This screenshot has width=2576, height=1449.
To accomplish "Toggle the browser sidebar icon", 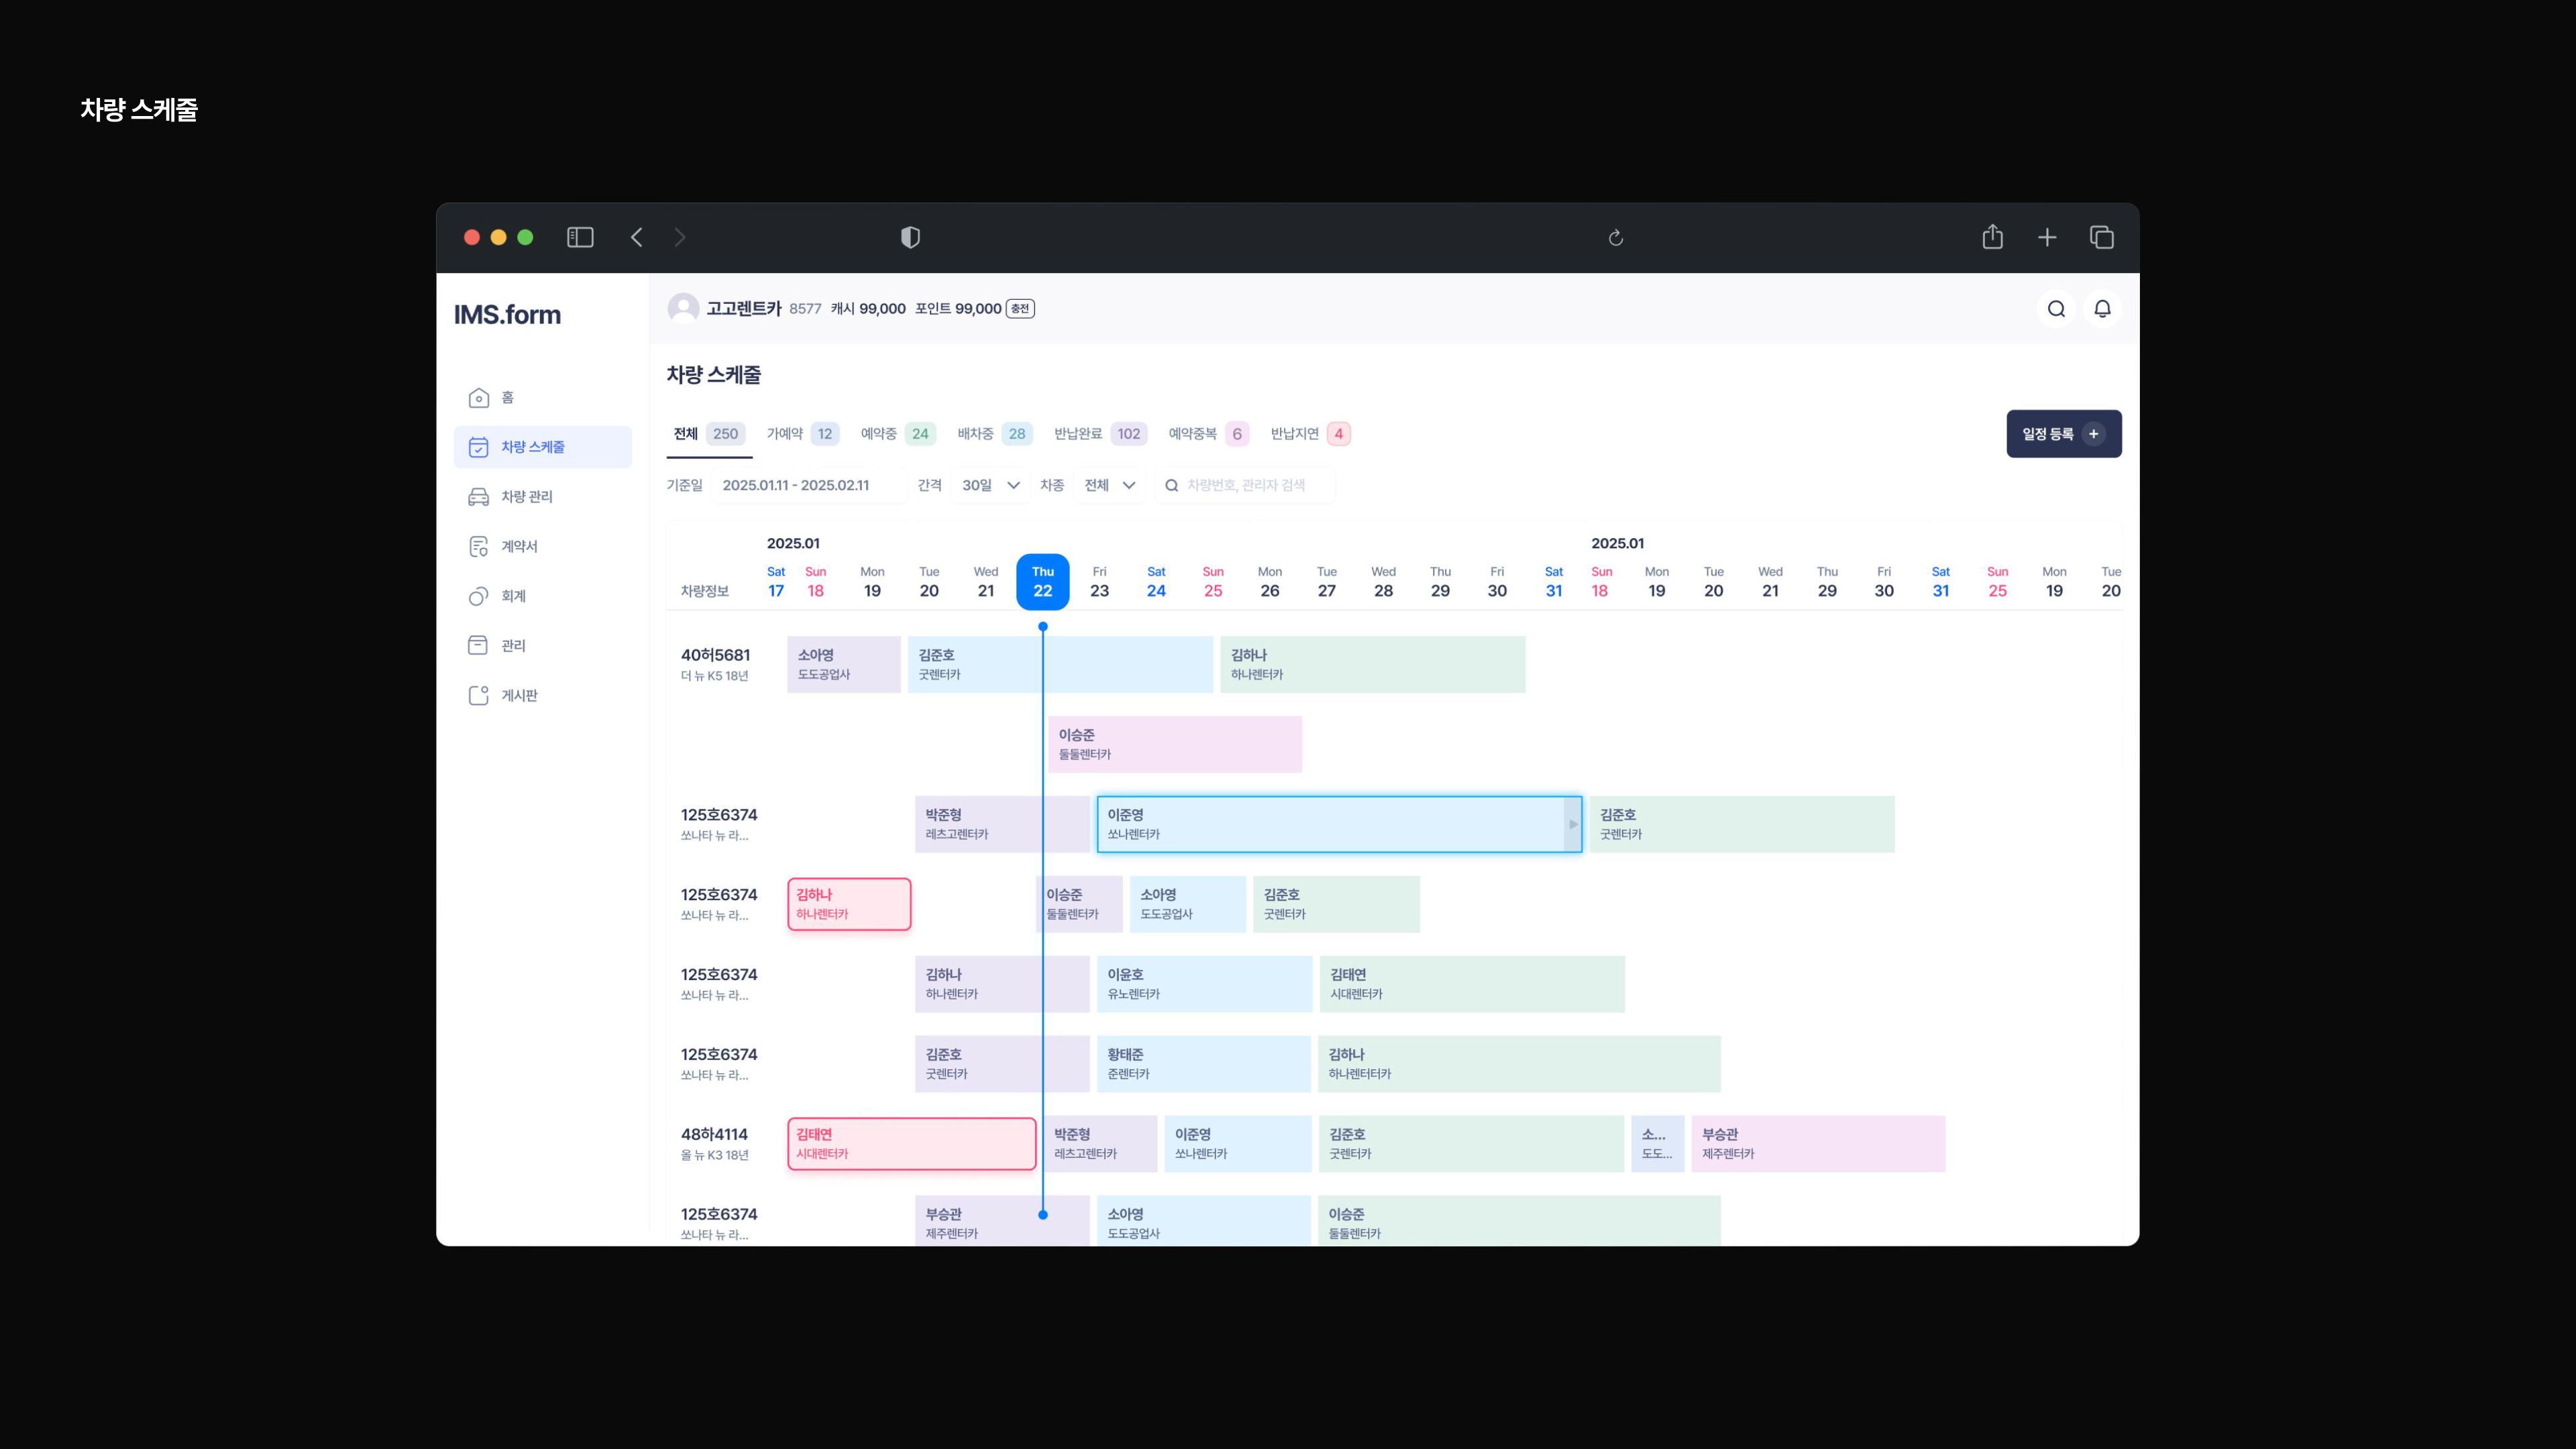I will 580,237.
